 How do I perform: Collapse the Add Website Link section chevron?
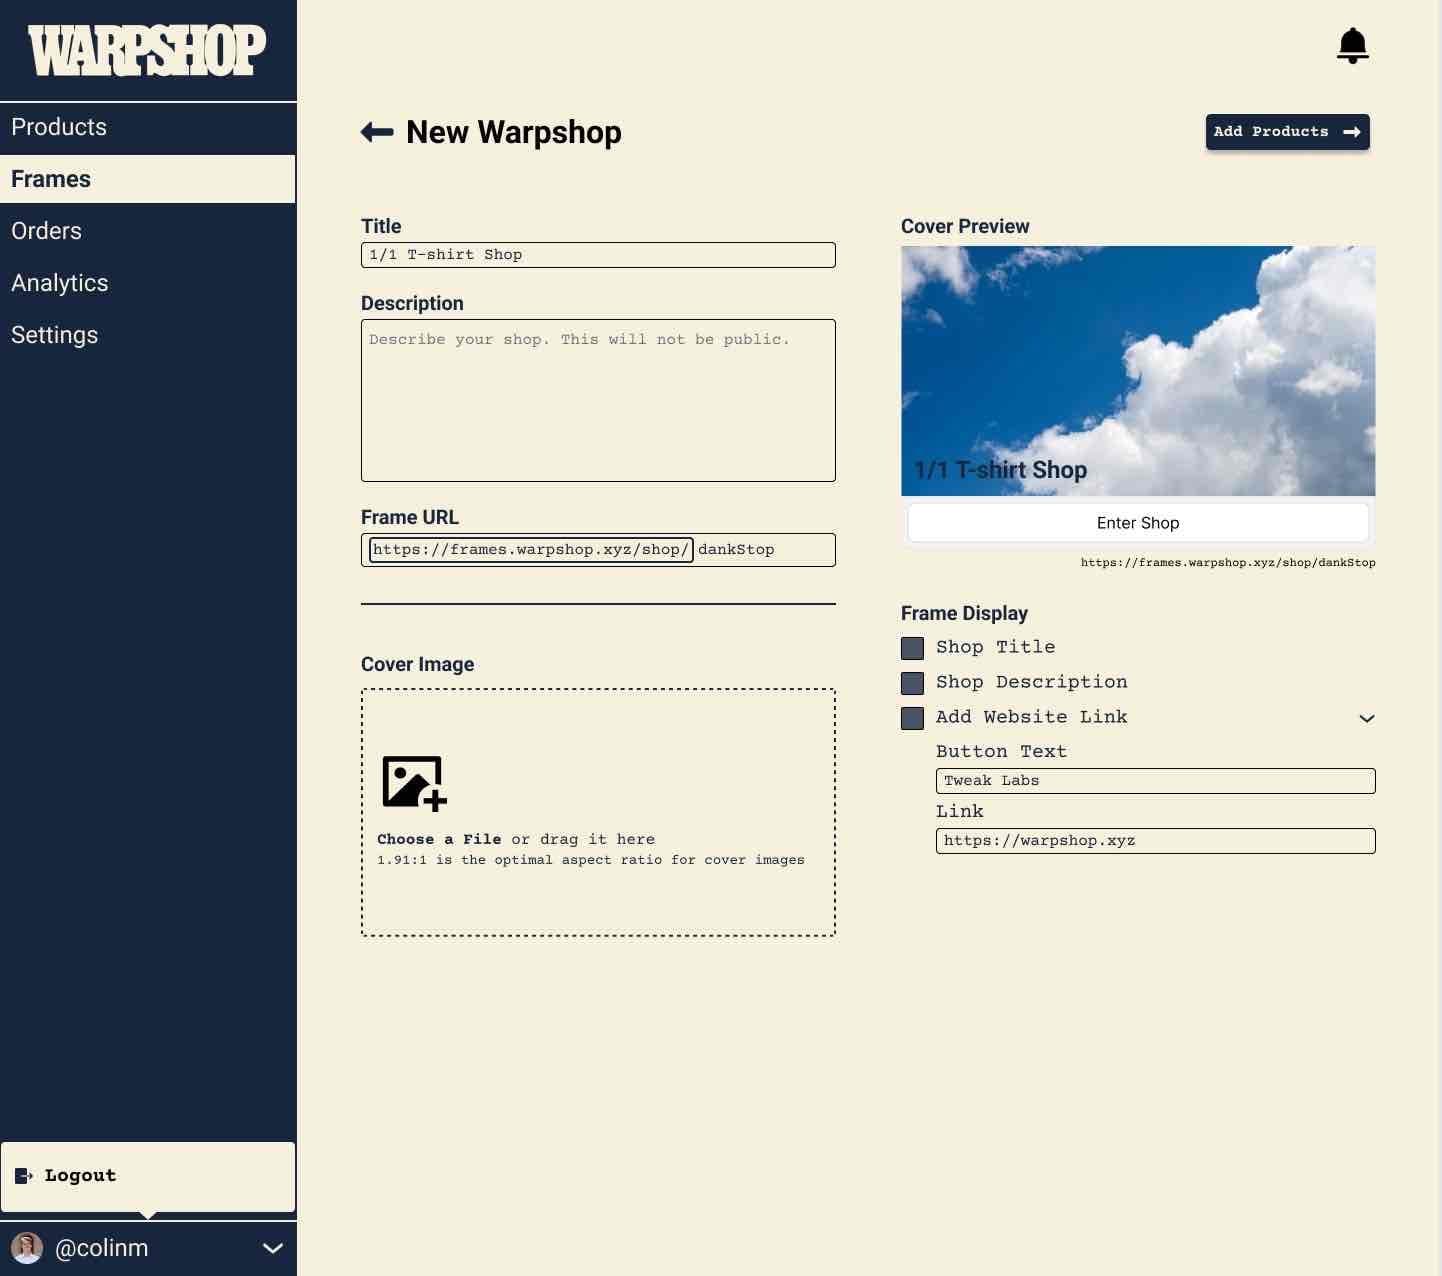click(x=1366, y=718)
